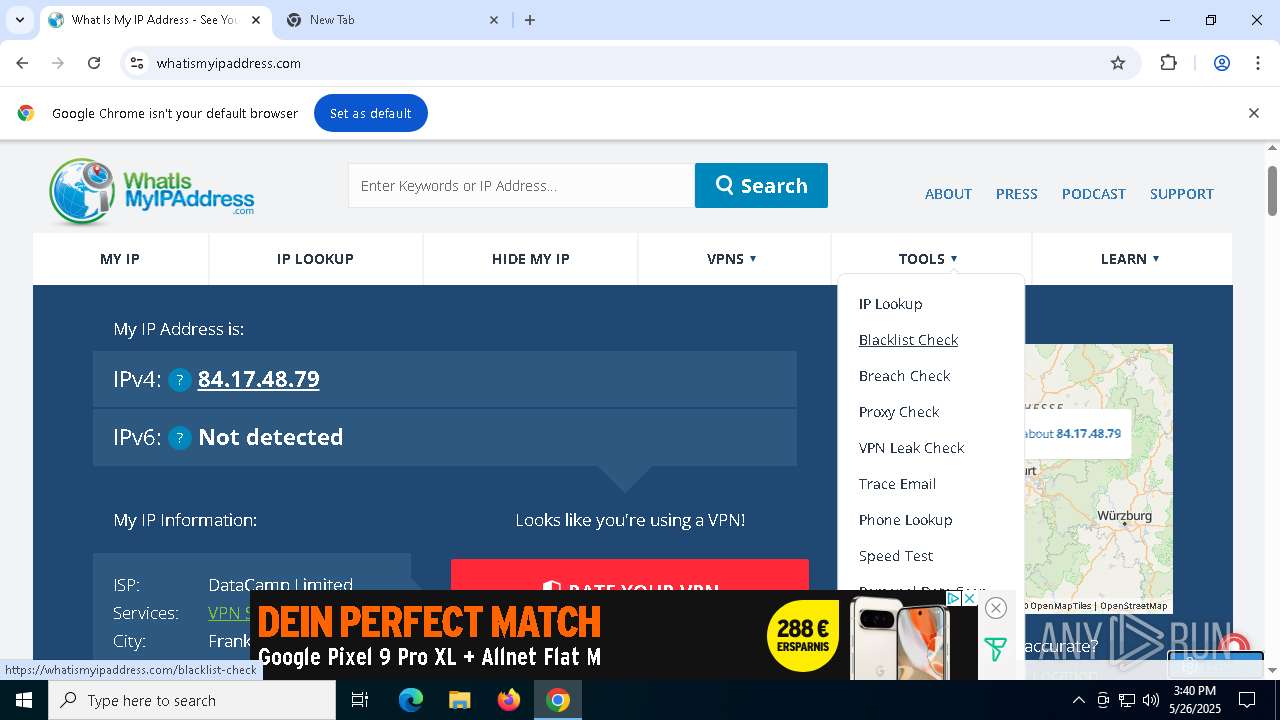Reload the page with the refresh icon
The height and width of the screenshot is (720, 1280).
pos(94,63)
